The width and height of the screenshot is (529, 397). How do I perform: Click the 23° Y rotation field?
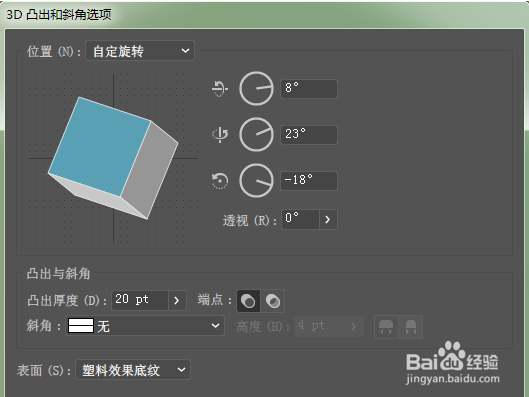click(309, 135)
